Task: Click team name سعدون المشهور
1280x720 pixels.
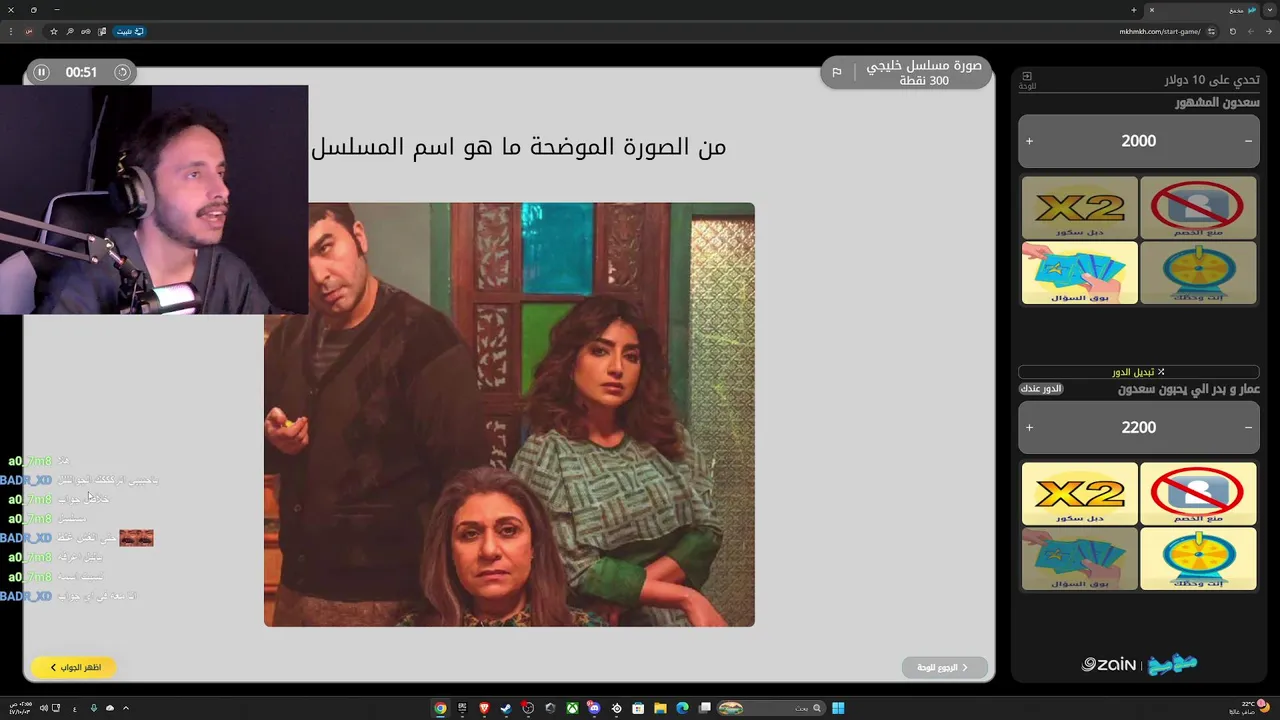Action: coord(1217,102)
